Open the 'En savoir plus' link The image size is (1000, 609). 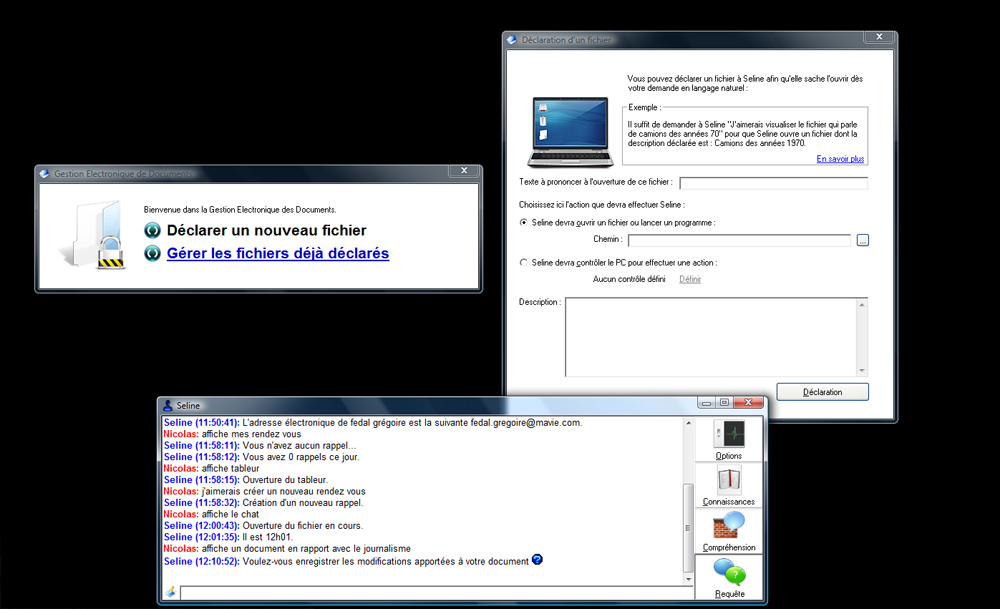[840, 159]
